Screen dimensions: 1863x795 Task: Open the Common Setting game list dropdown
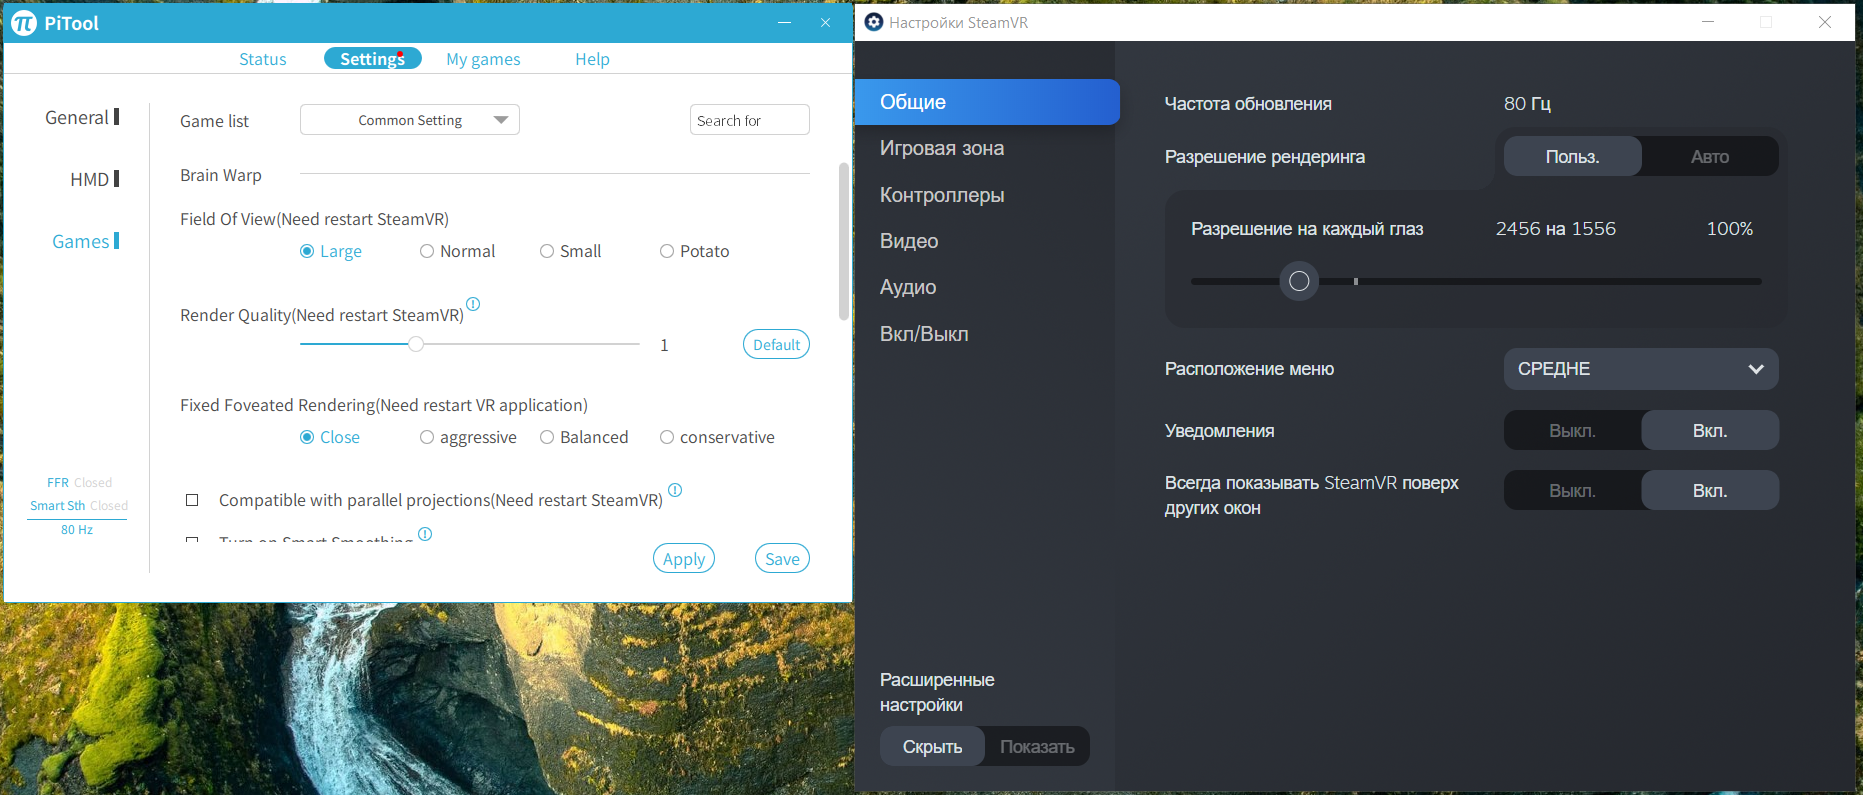(410, 120)
